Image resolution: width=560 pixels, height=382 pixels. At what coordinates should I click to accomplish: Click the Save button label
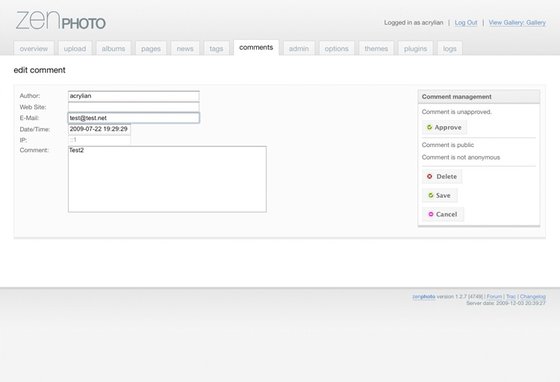443,195
